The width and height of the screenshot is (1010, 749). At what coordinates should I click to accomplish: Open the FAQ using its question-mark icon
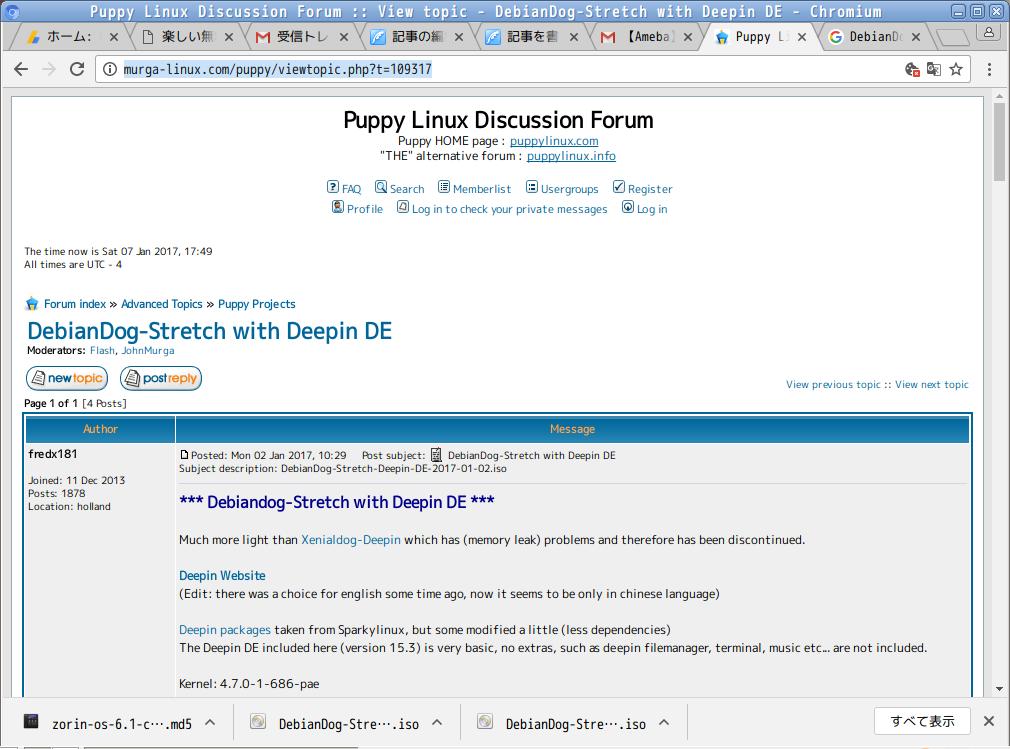332,188
